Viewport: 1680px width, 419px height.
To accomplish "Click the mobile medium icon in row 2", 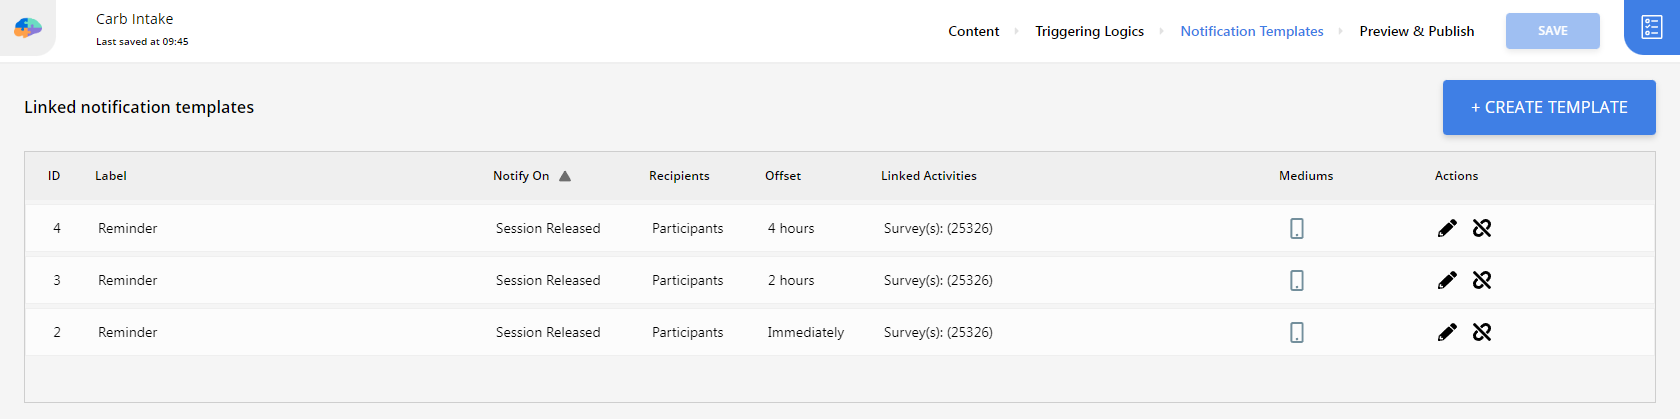I will click(1297, 333).
